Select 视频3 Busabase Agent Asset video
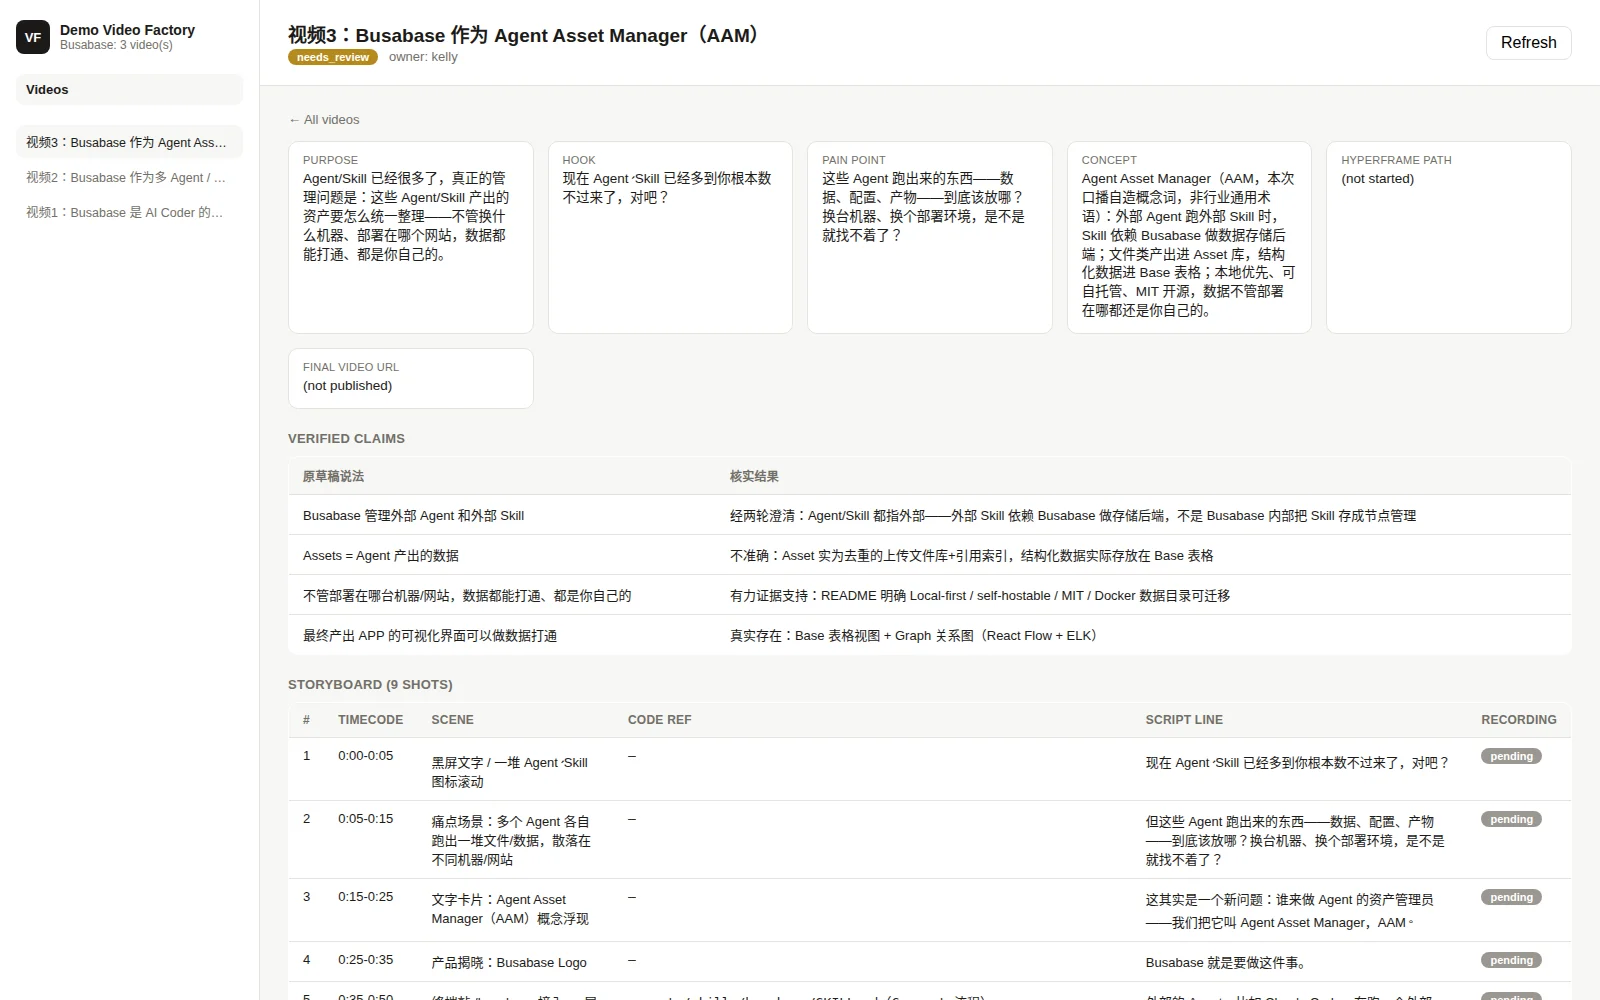This screenshot has width=1600, height=1000. [129, 142]
